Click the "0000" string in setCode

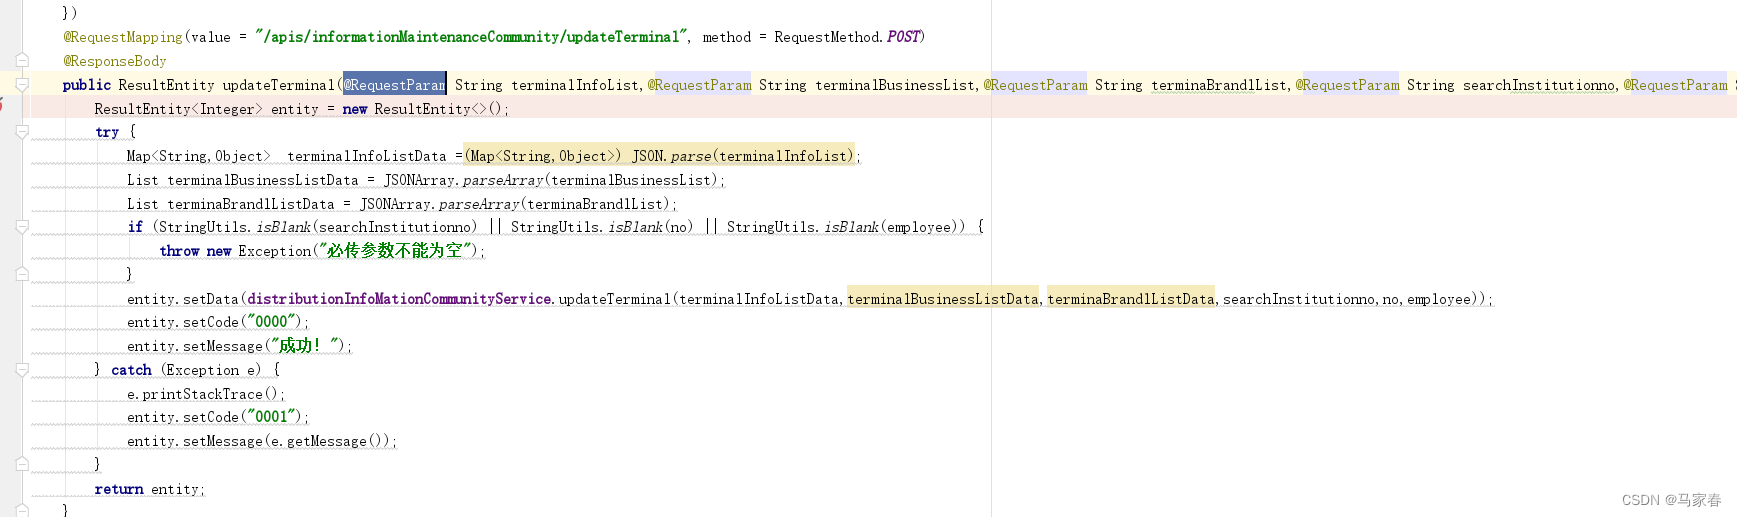point(273,322)
